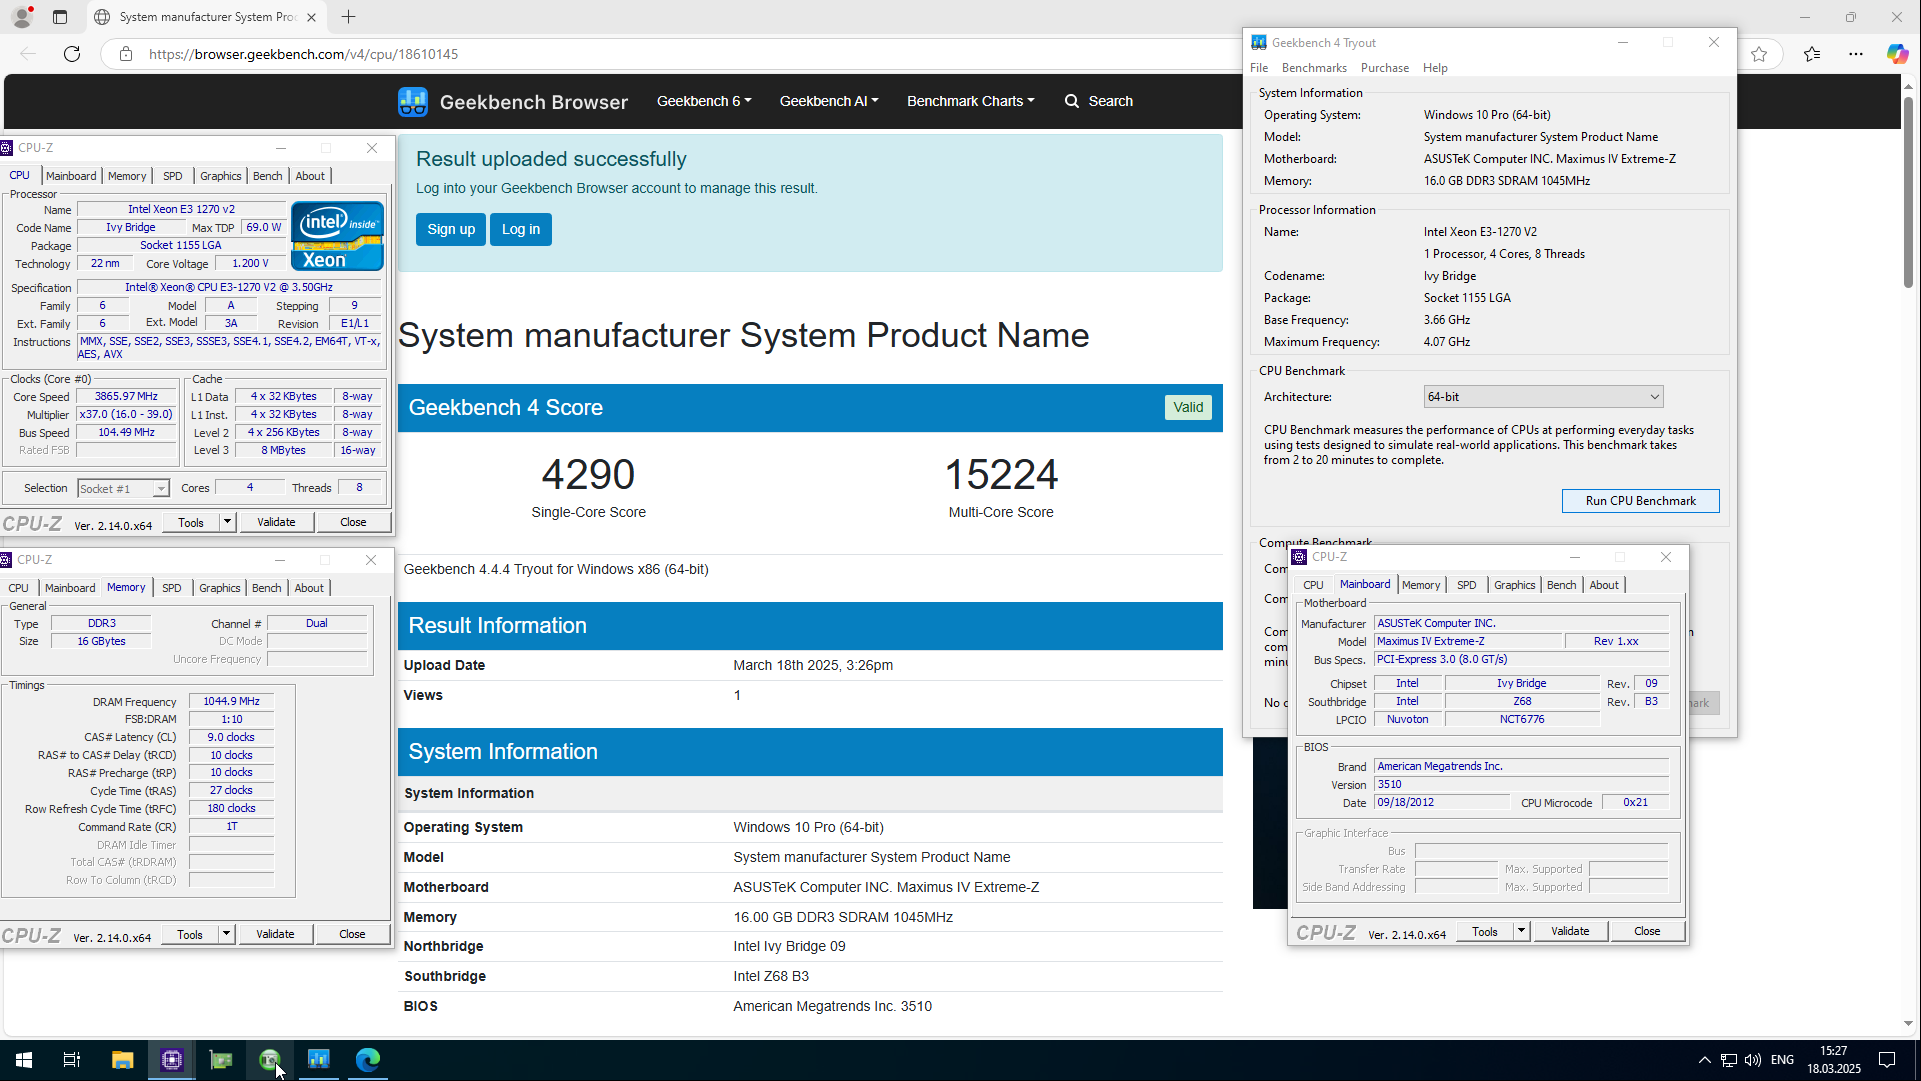Click ENG language indicator in tray
The height and width of the screenshot is (1081, 1921).
tap(1782, 1060)
